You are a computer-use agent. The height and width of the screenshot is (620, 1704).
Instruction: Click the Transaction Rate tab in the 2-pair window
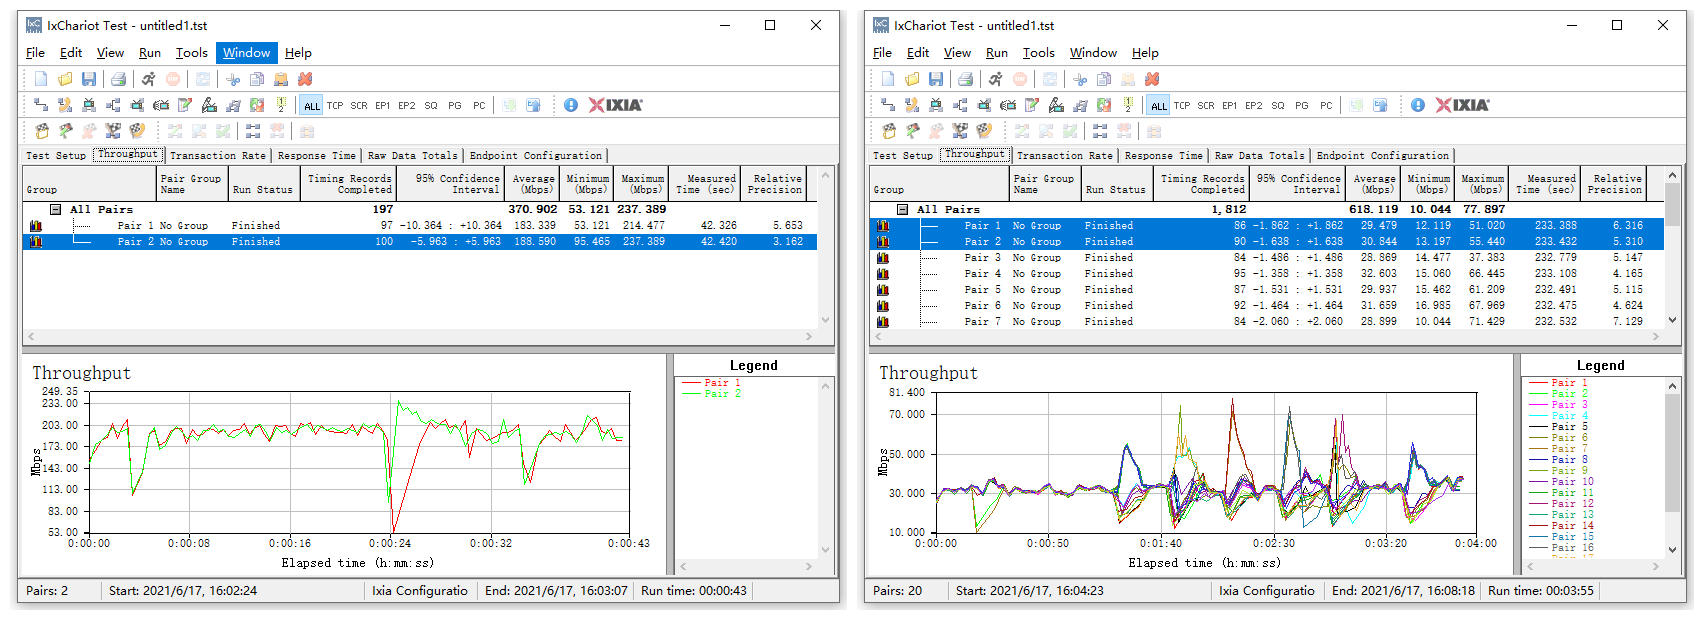(218, 156)
